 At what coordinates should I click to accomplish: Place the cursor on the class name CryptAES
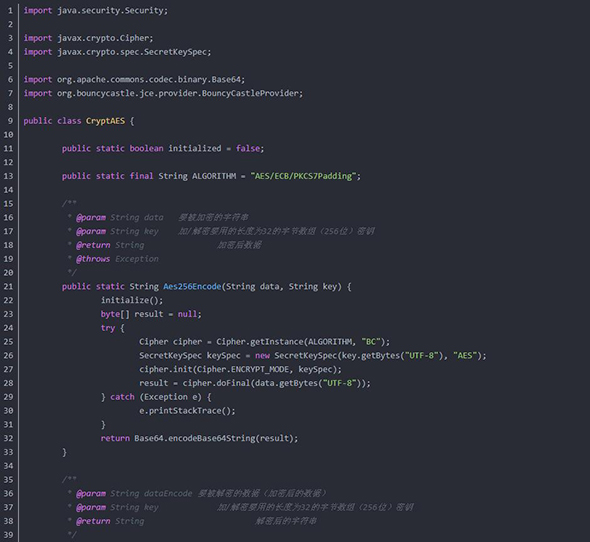[105, 121]
